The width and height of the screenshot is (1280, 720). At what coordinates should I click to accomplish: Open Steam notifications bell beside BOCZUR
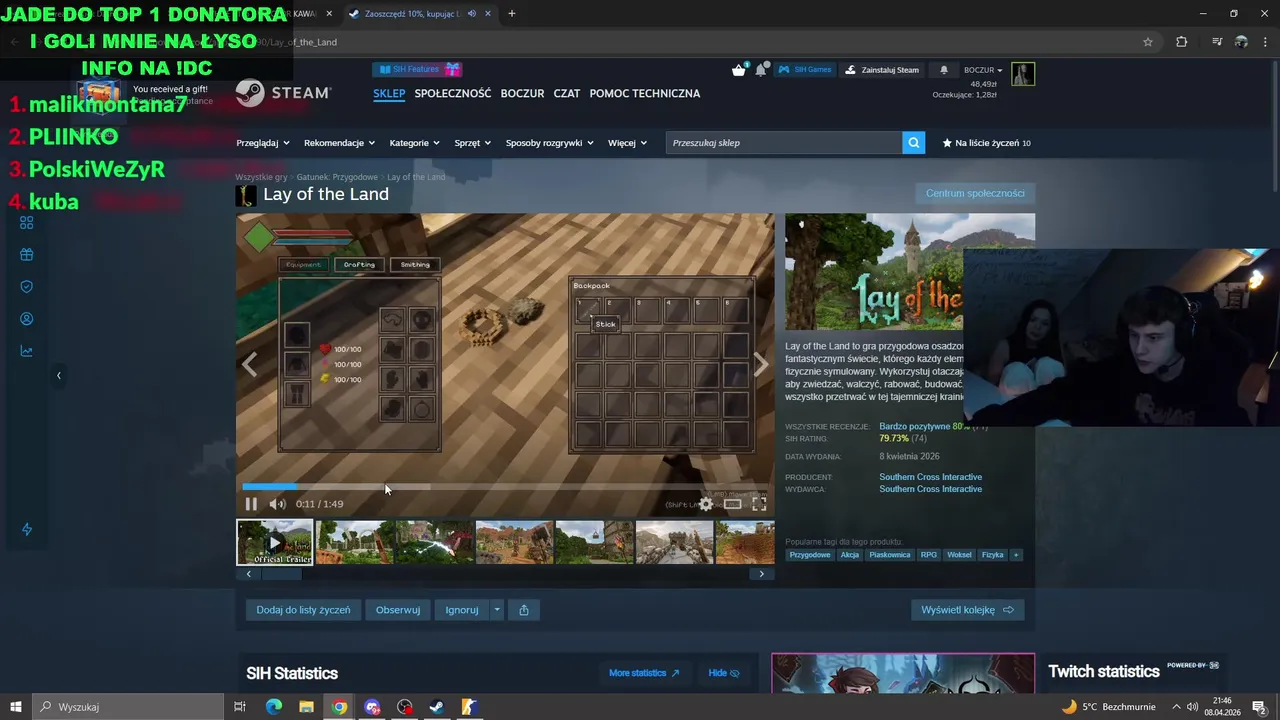click(944, 70)
